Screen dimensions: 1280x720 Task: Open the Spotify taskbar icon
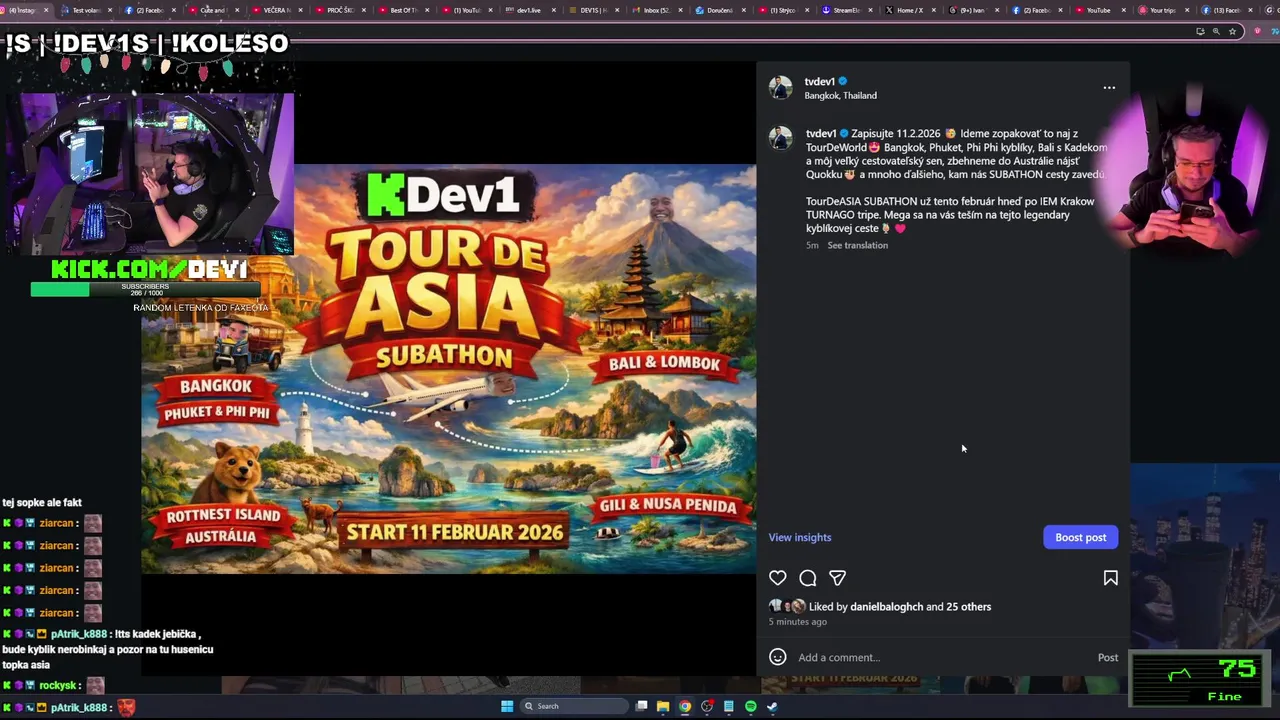tap(751, 706)
